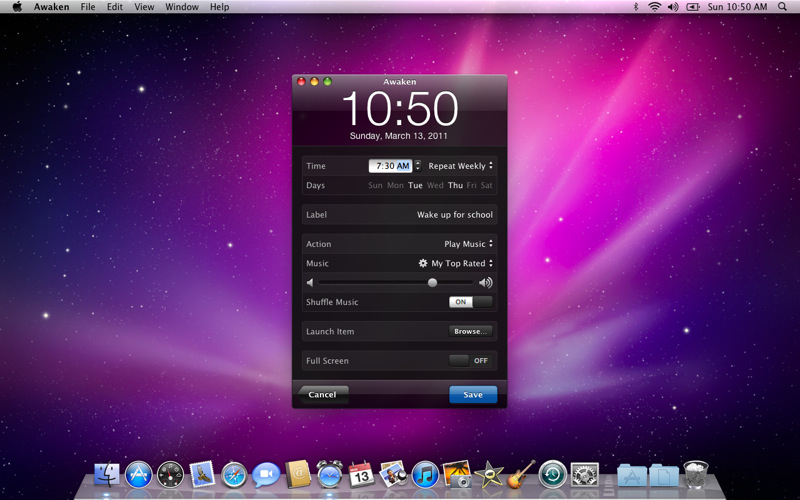This screenshot has width=800, height=500.
Task: Open Time Machine from the dock
Action: tap(552, 474)
